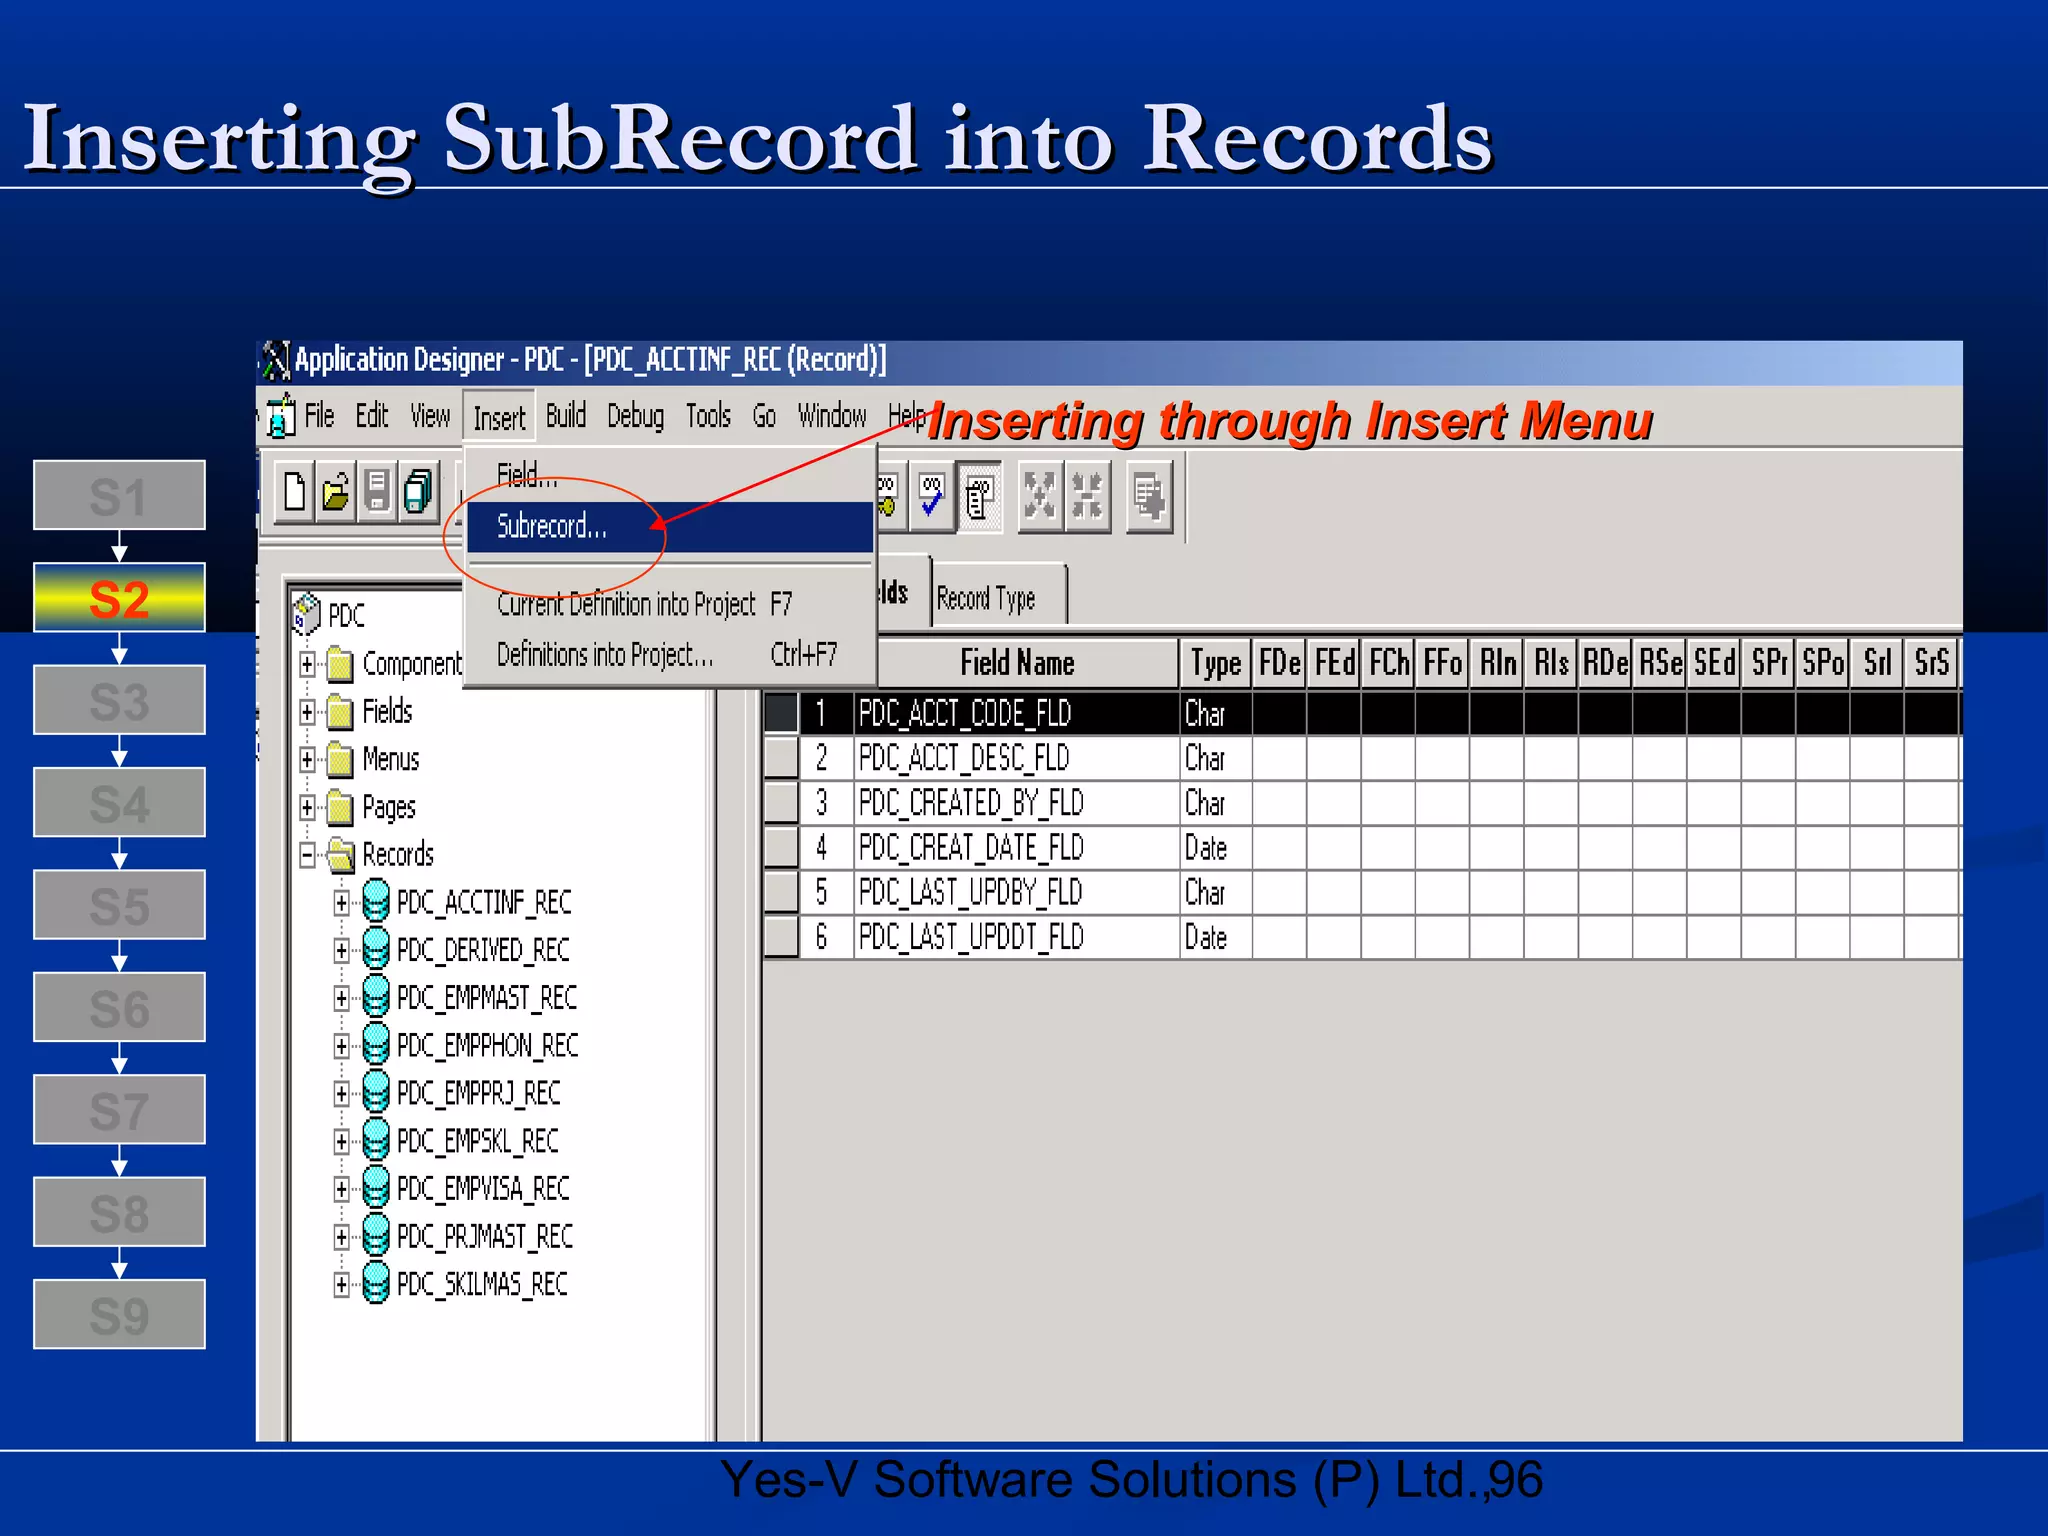Expand the Fields folder node
This screenshot has height=1536, width=2048.
pos(308,712)
